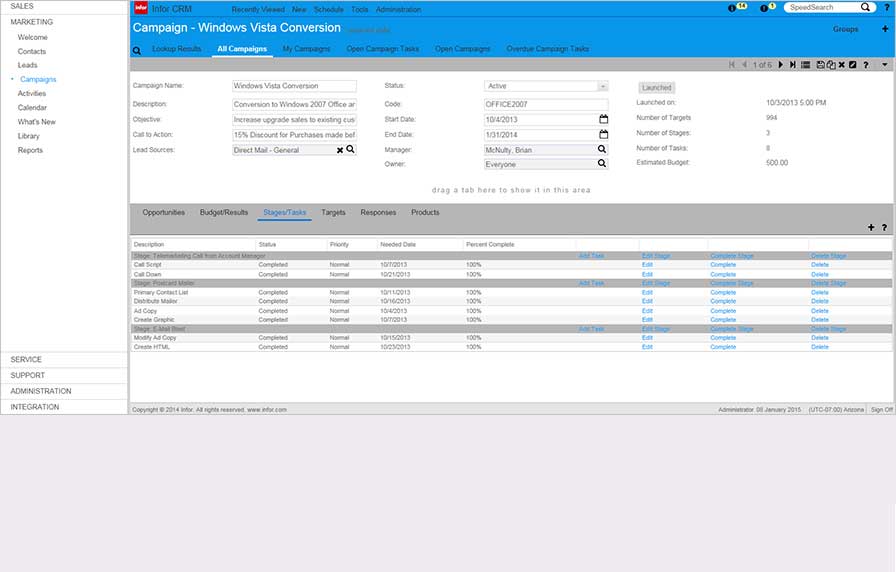
Task: Click Edit Stage for Telemarketing Call stage
Action: pos(656,256)
